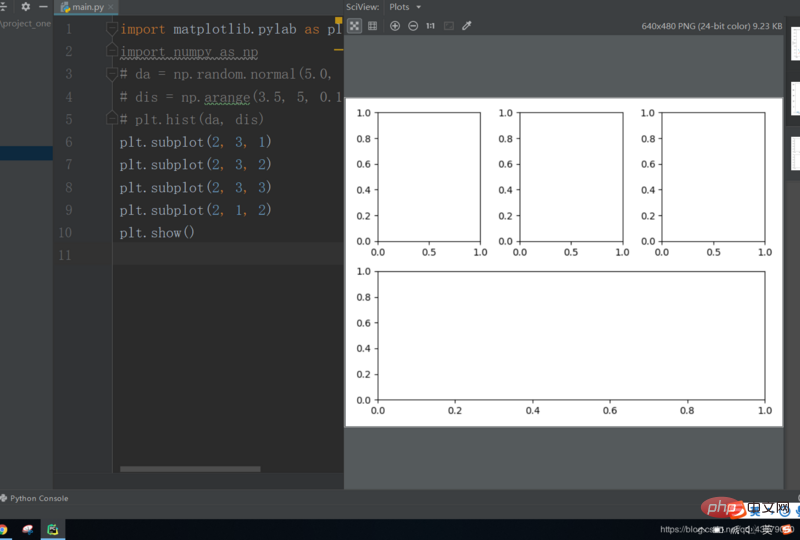Click the editor's horizontal scrollbar
This screenshot has height=540, width=800.
pos(190,469)
